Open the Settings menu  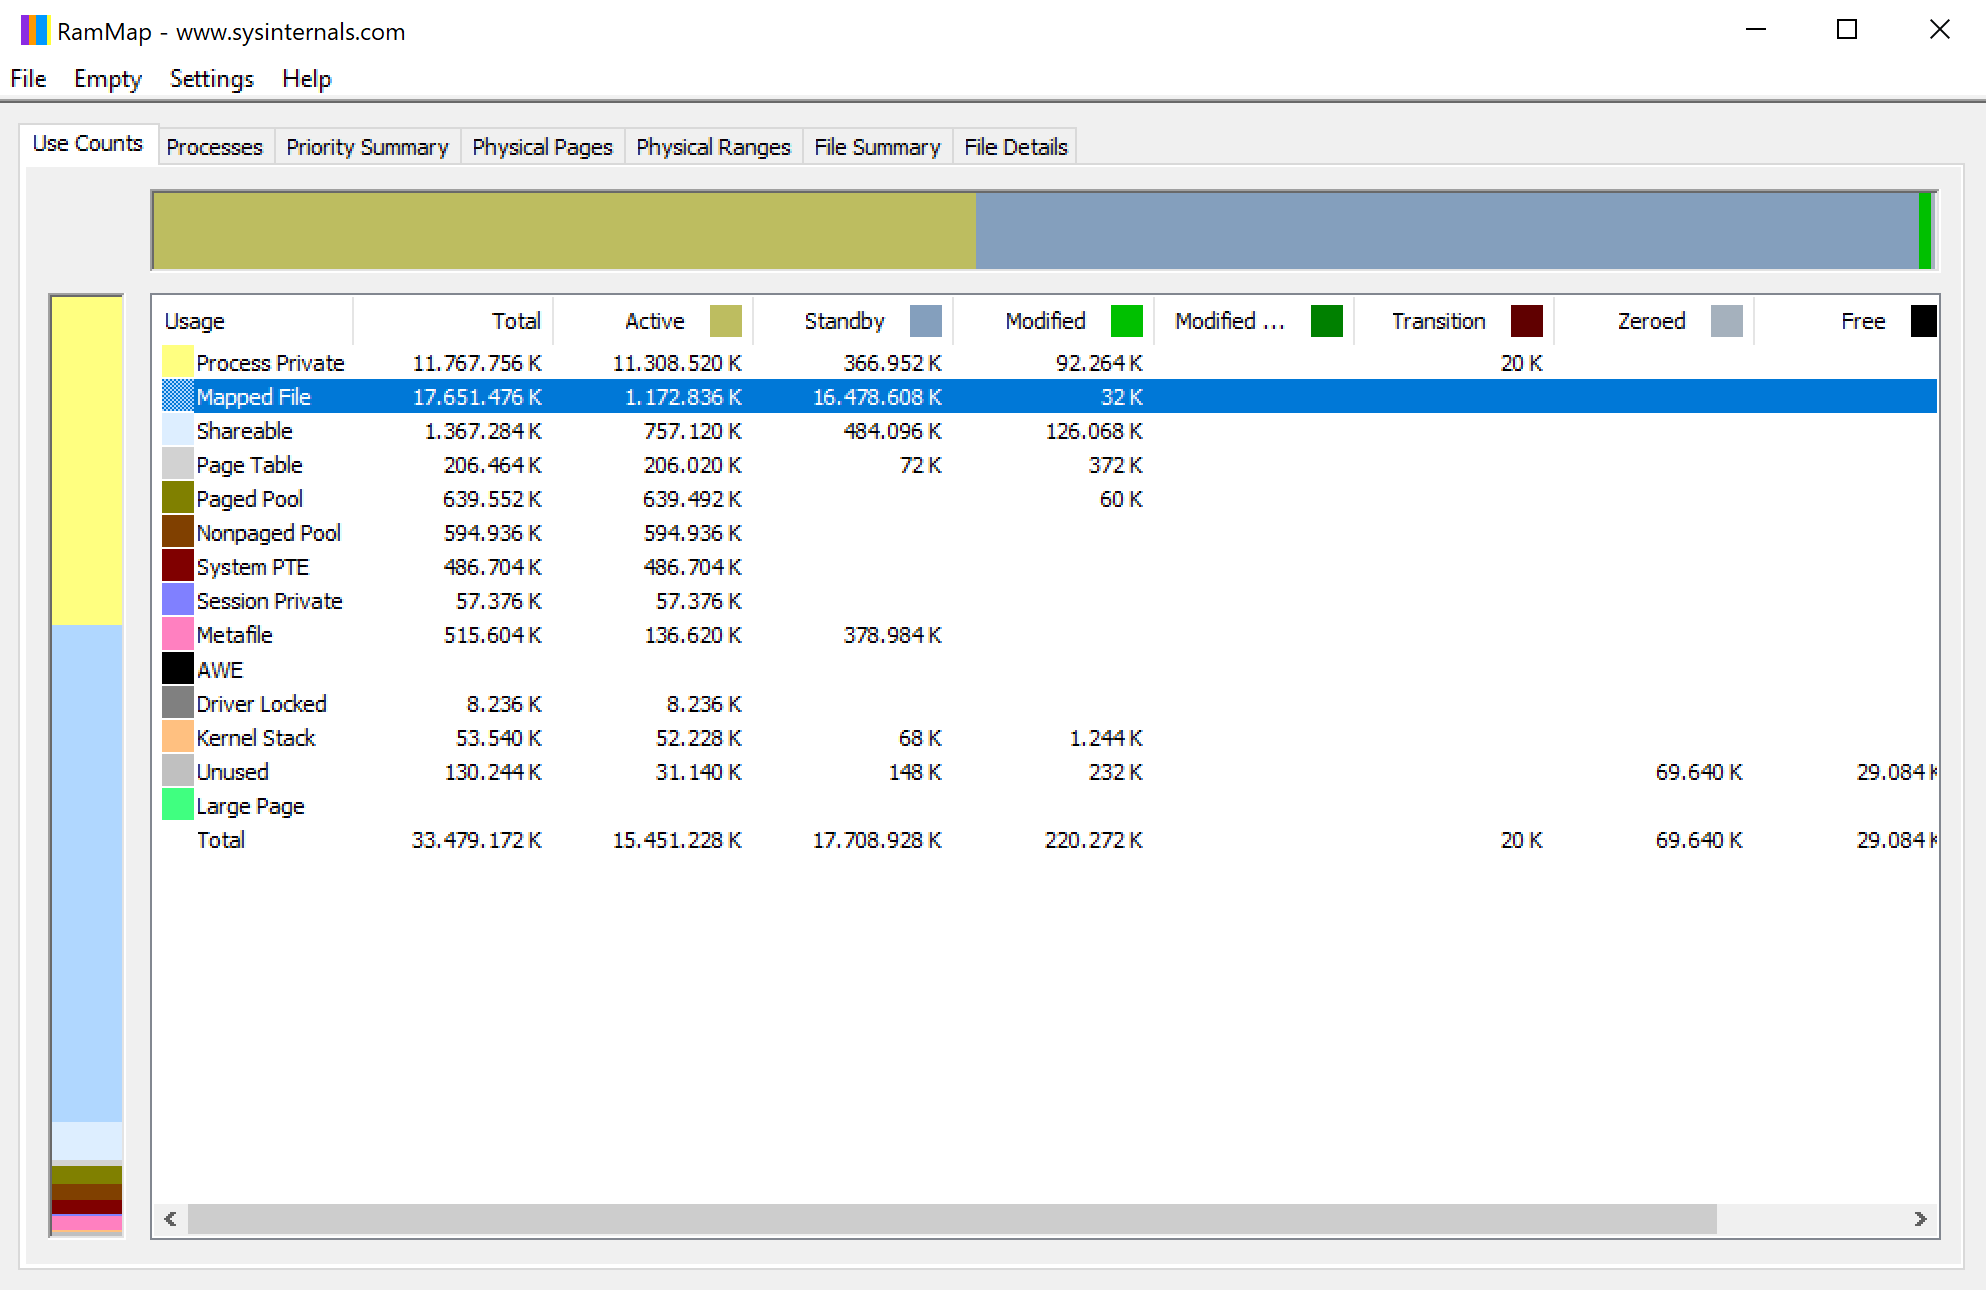[x=211, y=79]
